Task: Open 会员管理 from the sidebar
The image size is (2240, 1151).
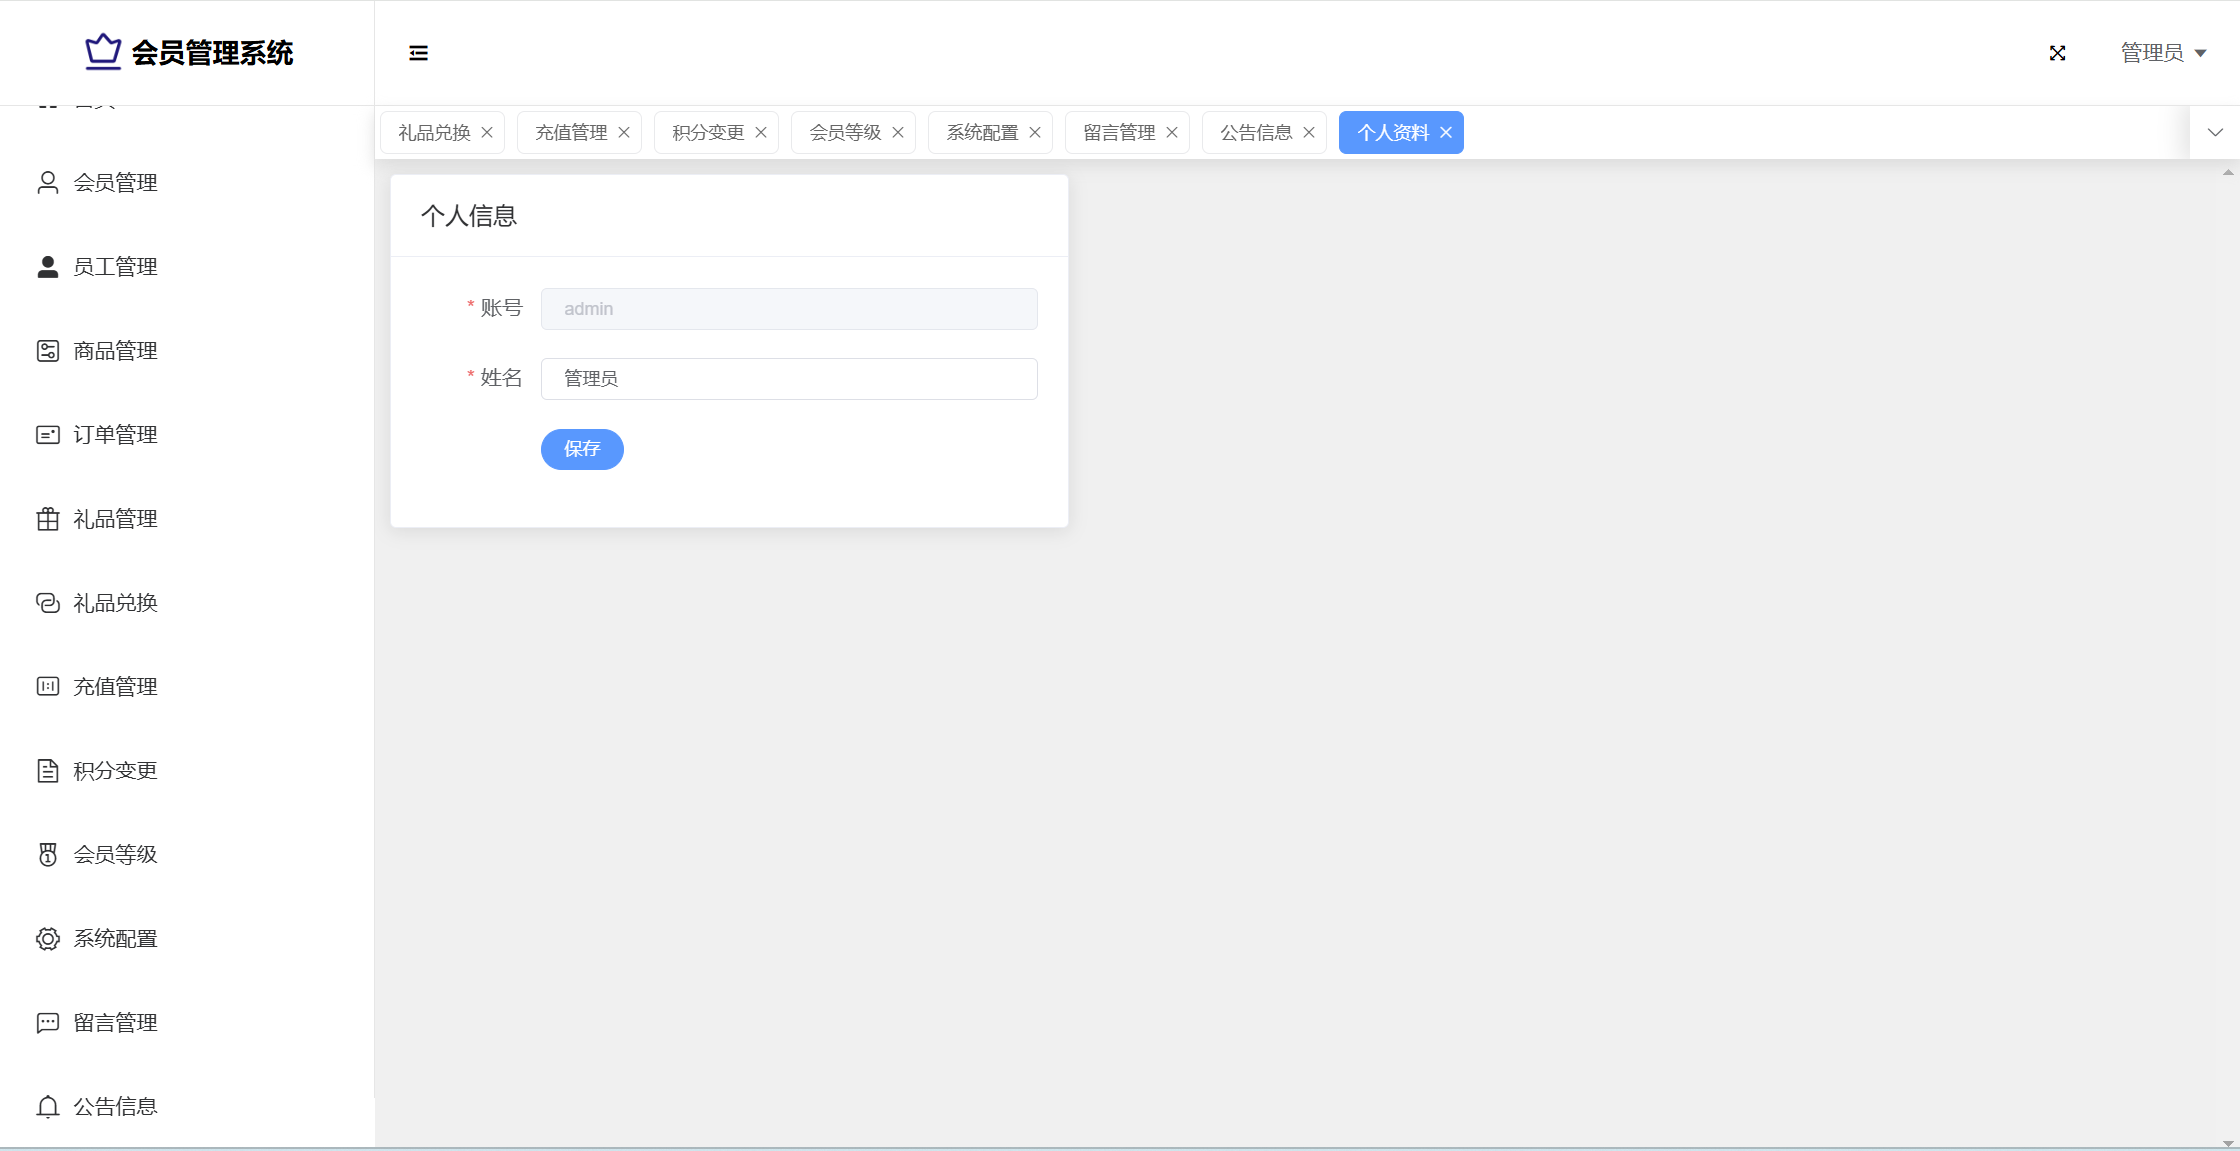Action: point(115,183)
